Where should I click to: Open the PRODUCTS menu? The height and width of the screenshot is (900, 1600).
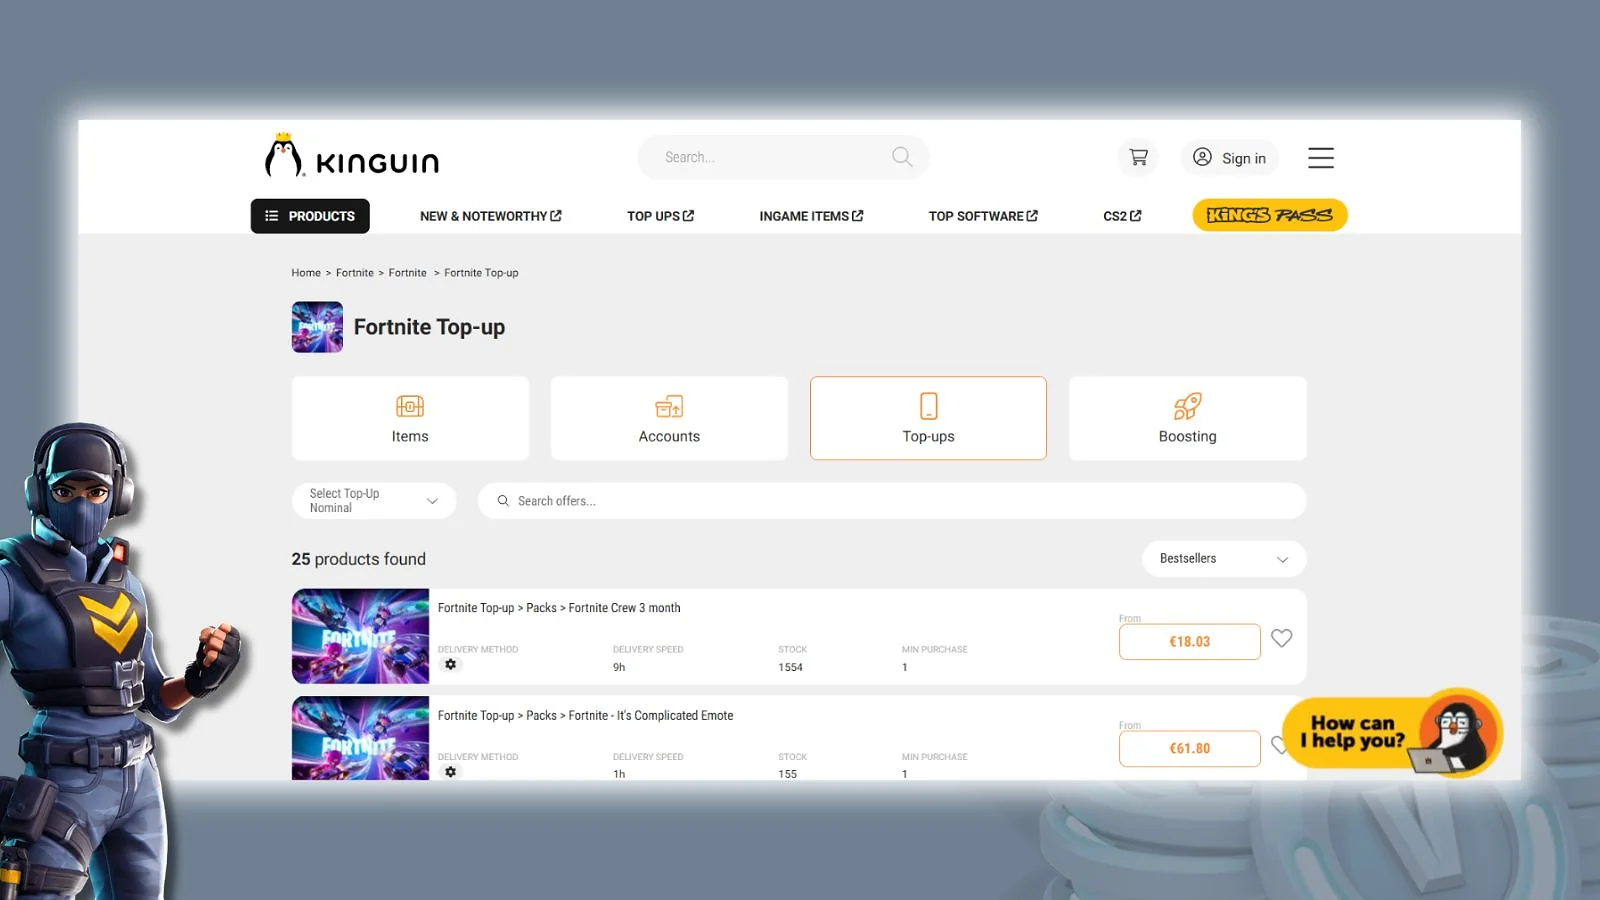pos(310,216)
